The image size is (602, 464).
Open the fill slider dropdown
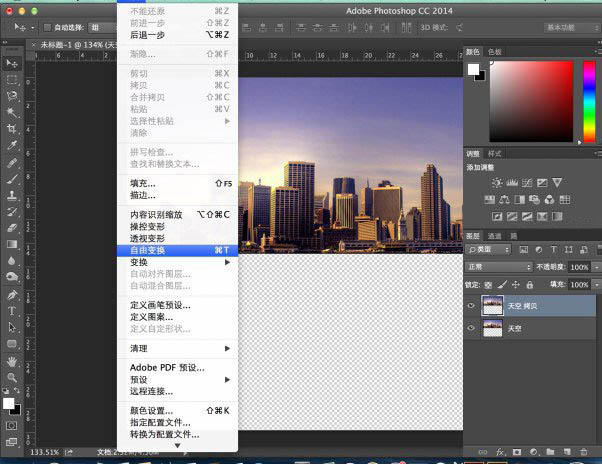tap(596, 285)
